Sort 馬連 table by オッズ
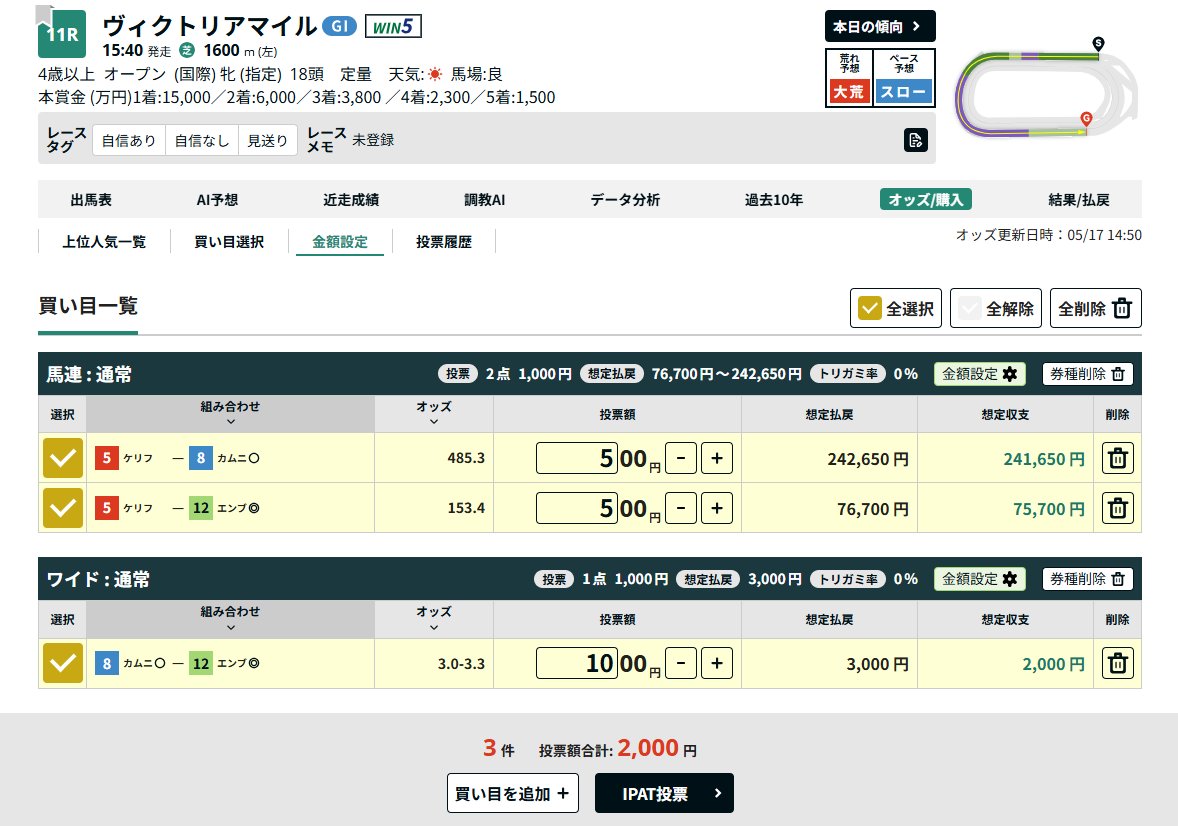The image size is (1178, 826). 433,413
